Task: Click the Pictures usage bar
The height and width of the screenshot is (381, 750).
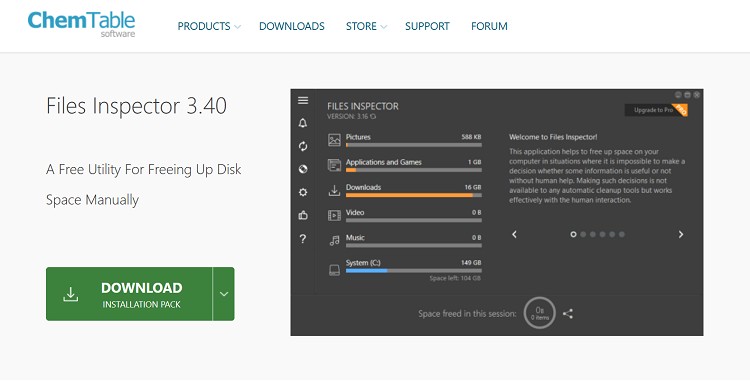Action: 414,145
